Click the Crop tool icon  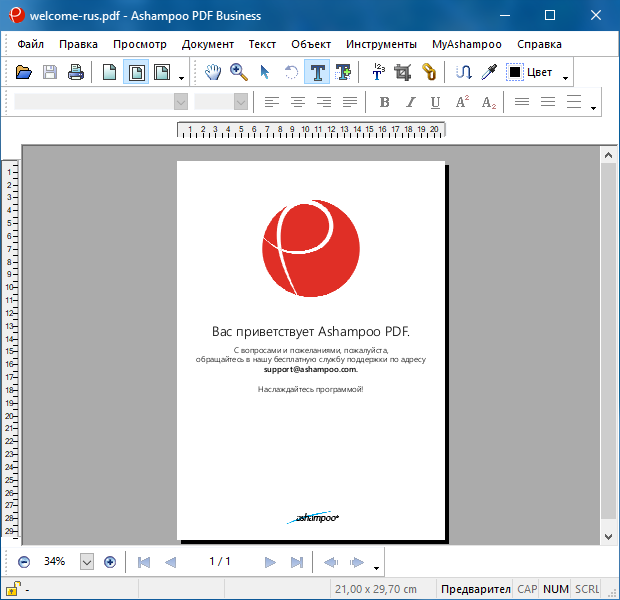[x=403, y=72]
